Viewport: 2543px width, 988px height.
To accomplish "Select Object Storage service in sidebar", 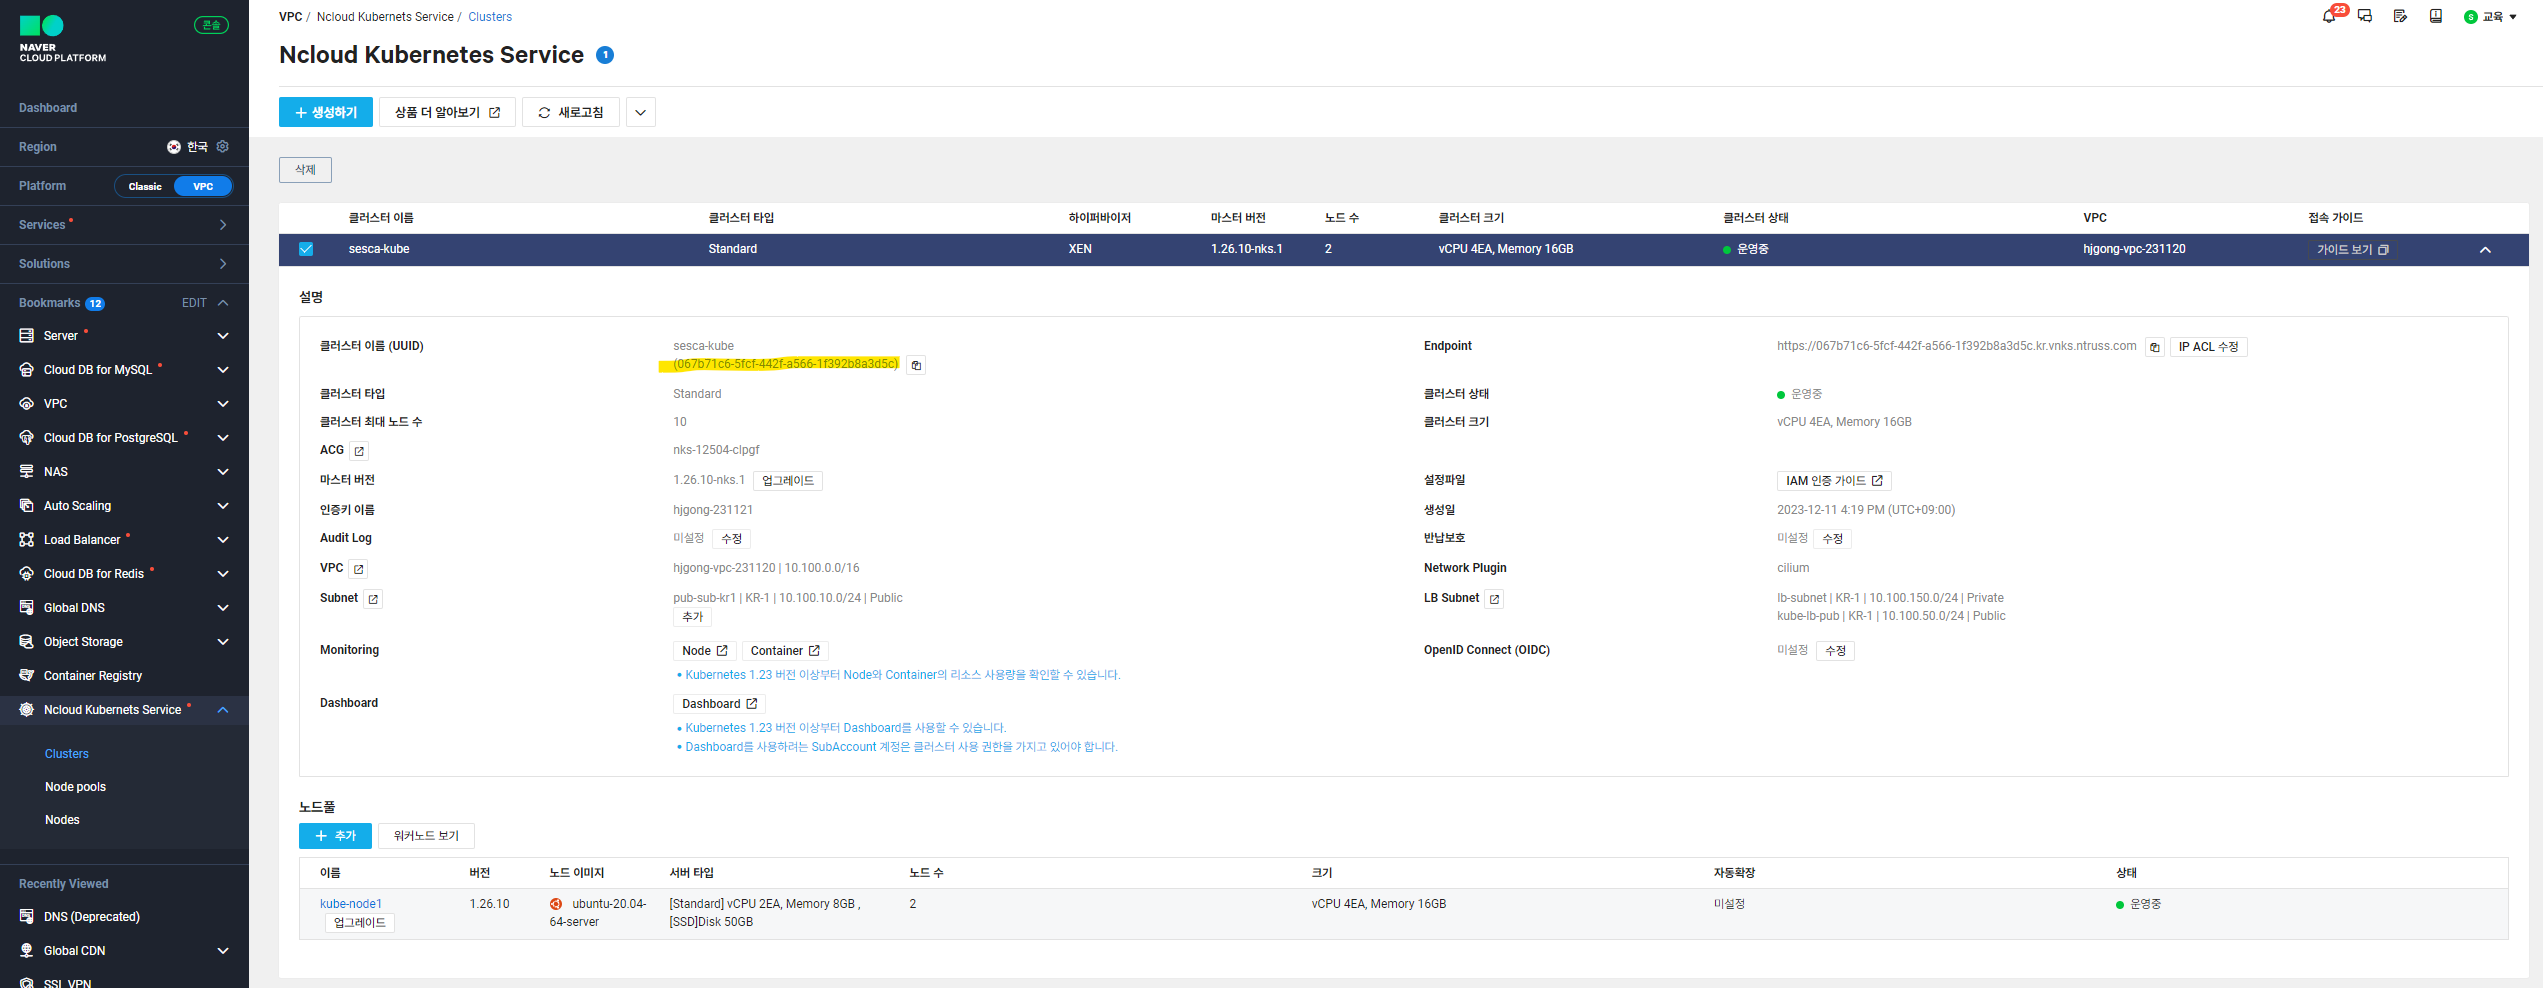I will pos(83,641).
